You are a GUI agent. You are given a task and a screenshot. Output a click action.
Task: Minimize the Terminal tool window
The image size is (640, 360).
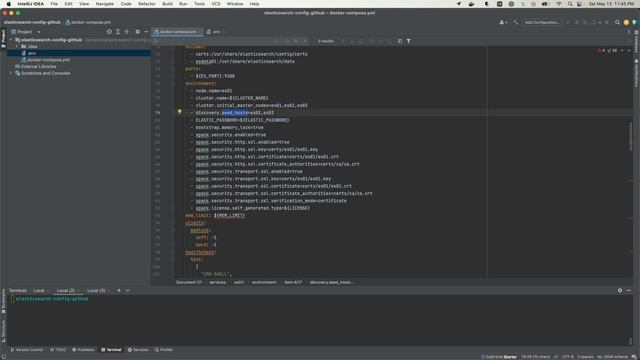pos(629,291)
